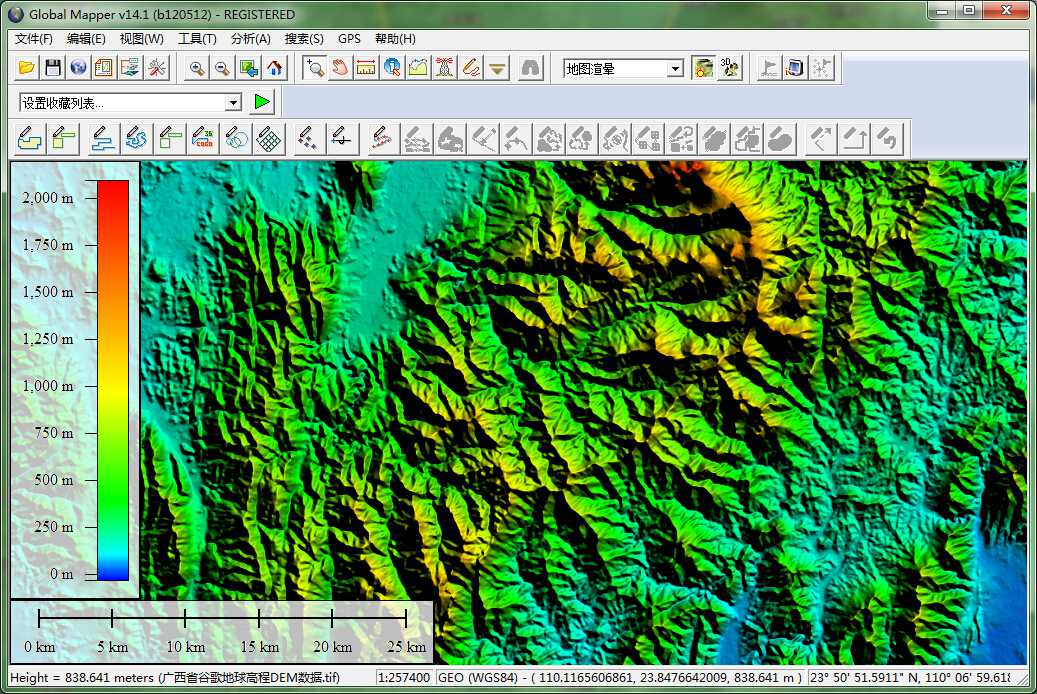
Task: Open the download online data globe icon
Action: pyautogui.click(x=79, y=67)
